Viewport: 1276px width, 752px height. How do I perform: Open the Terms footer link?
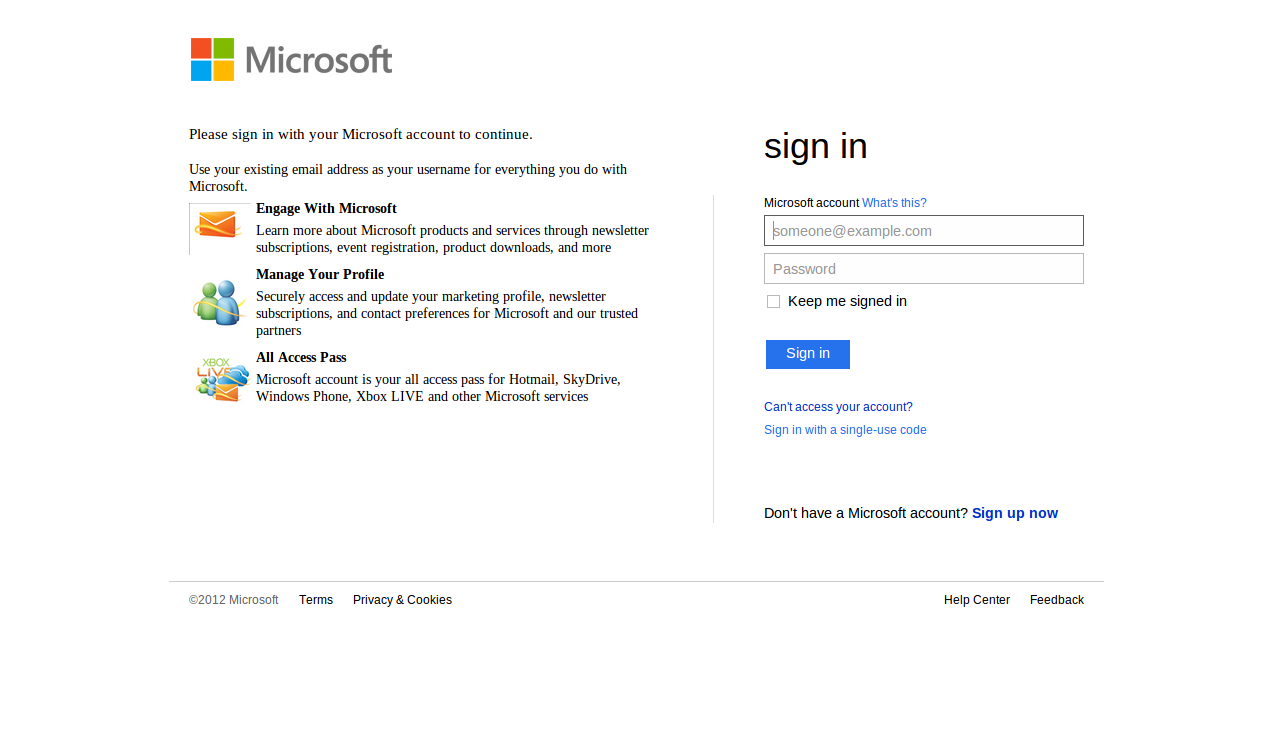click(316, 600)
